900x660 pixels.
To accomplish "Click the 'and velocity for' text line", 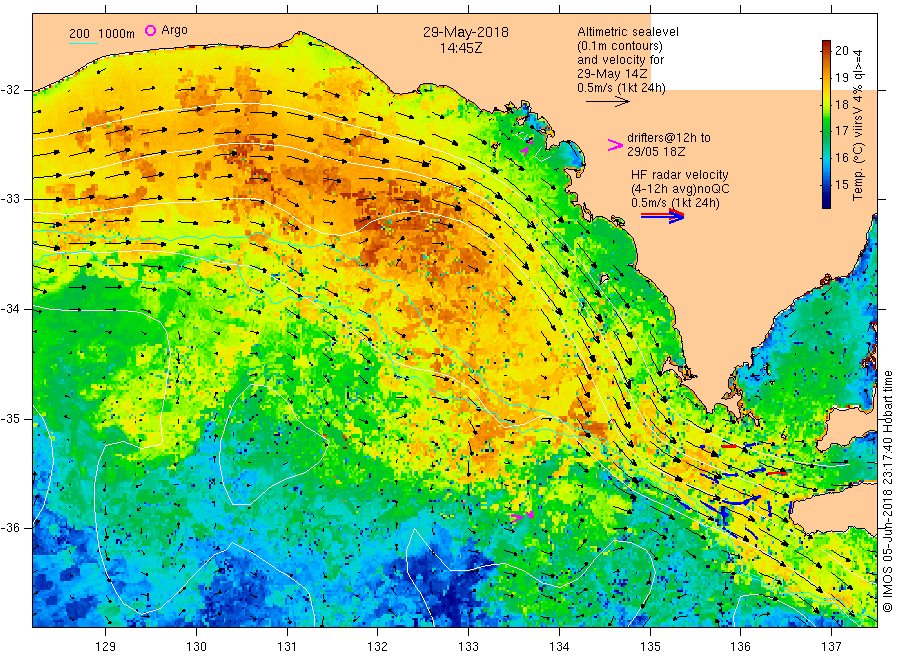I will (620, 60).
